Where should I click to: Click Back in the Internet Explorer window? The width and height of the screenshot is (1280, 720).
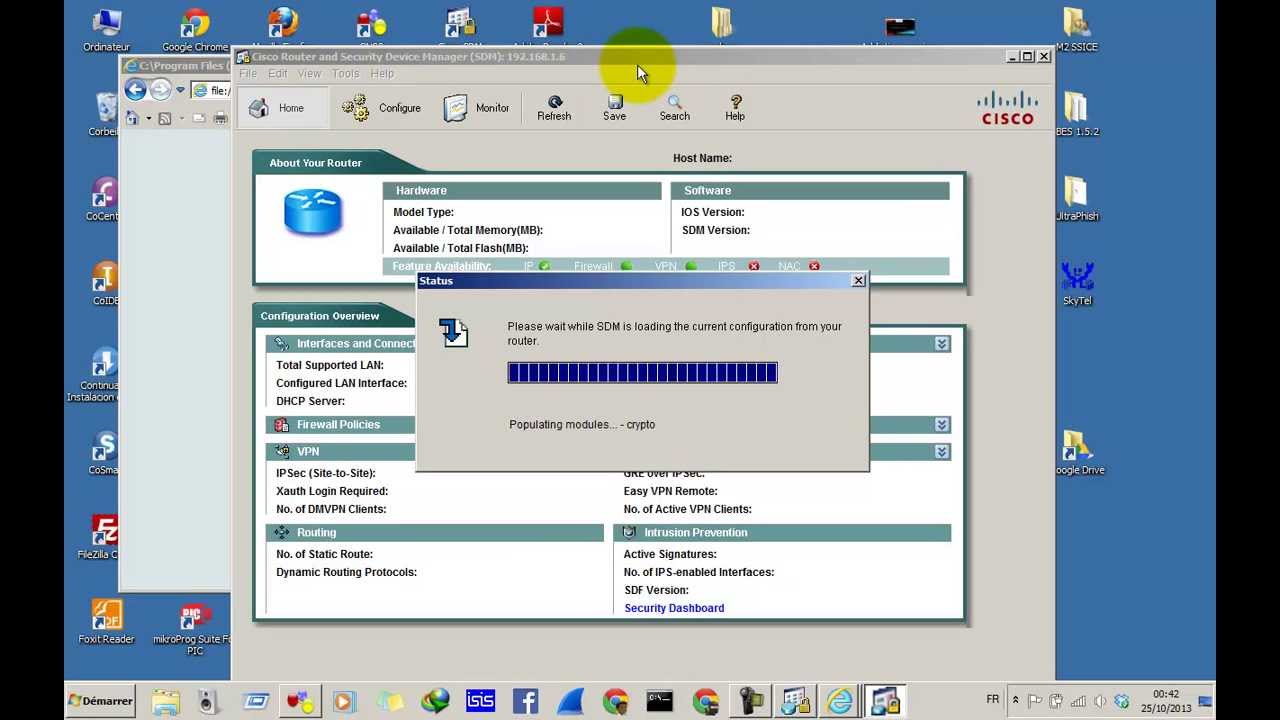pyautogui.click(x=136, y=90)
